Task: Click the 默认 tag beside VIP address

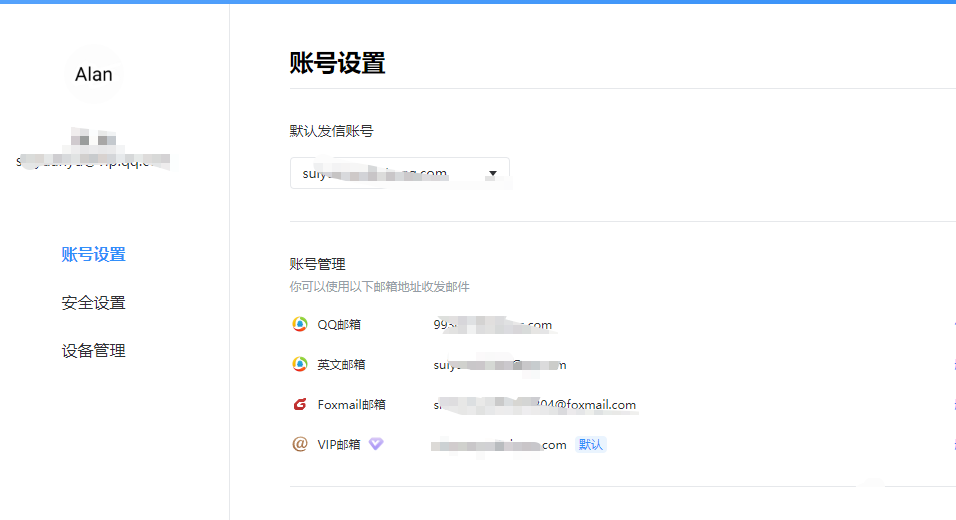Action: [590, 445]
